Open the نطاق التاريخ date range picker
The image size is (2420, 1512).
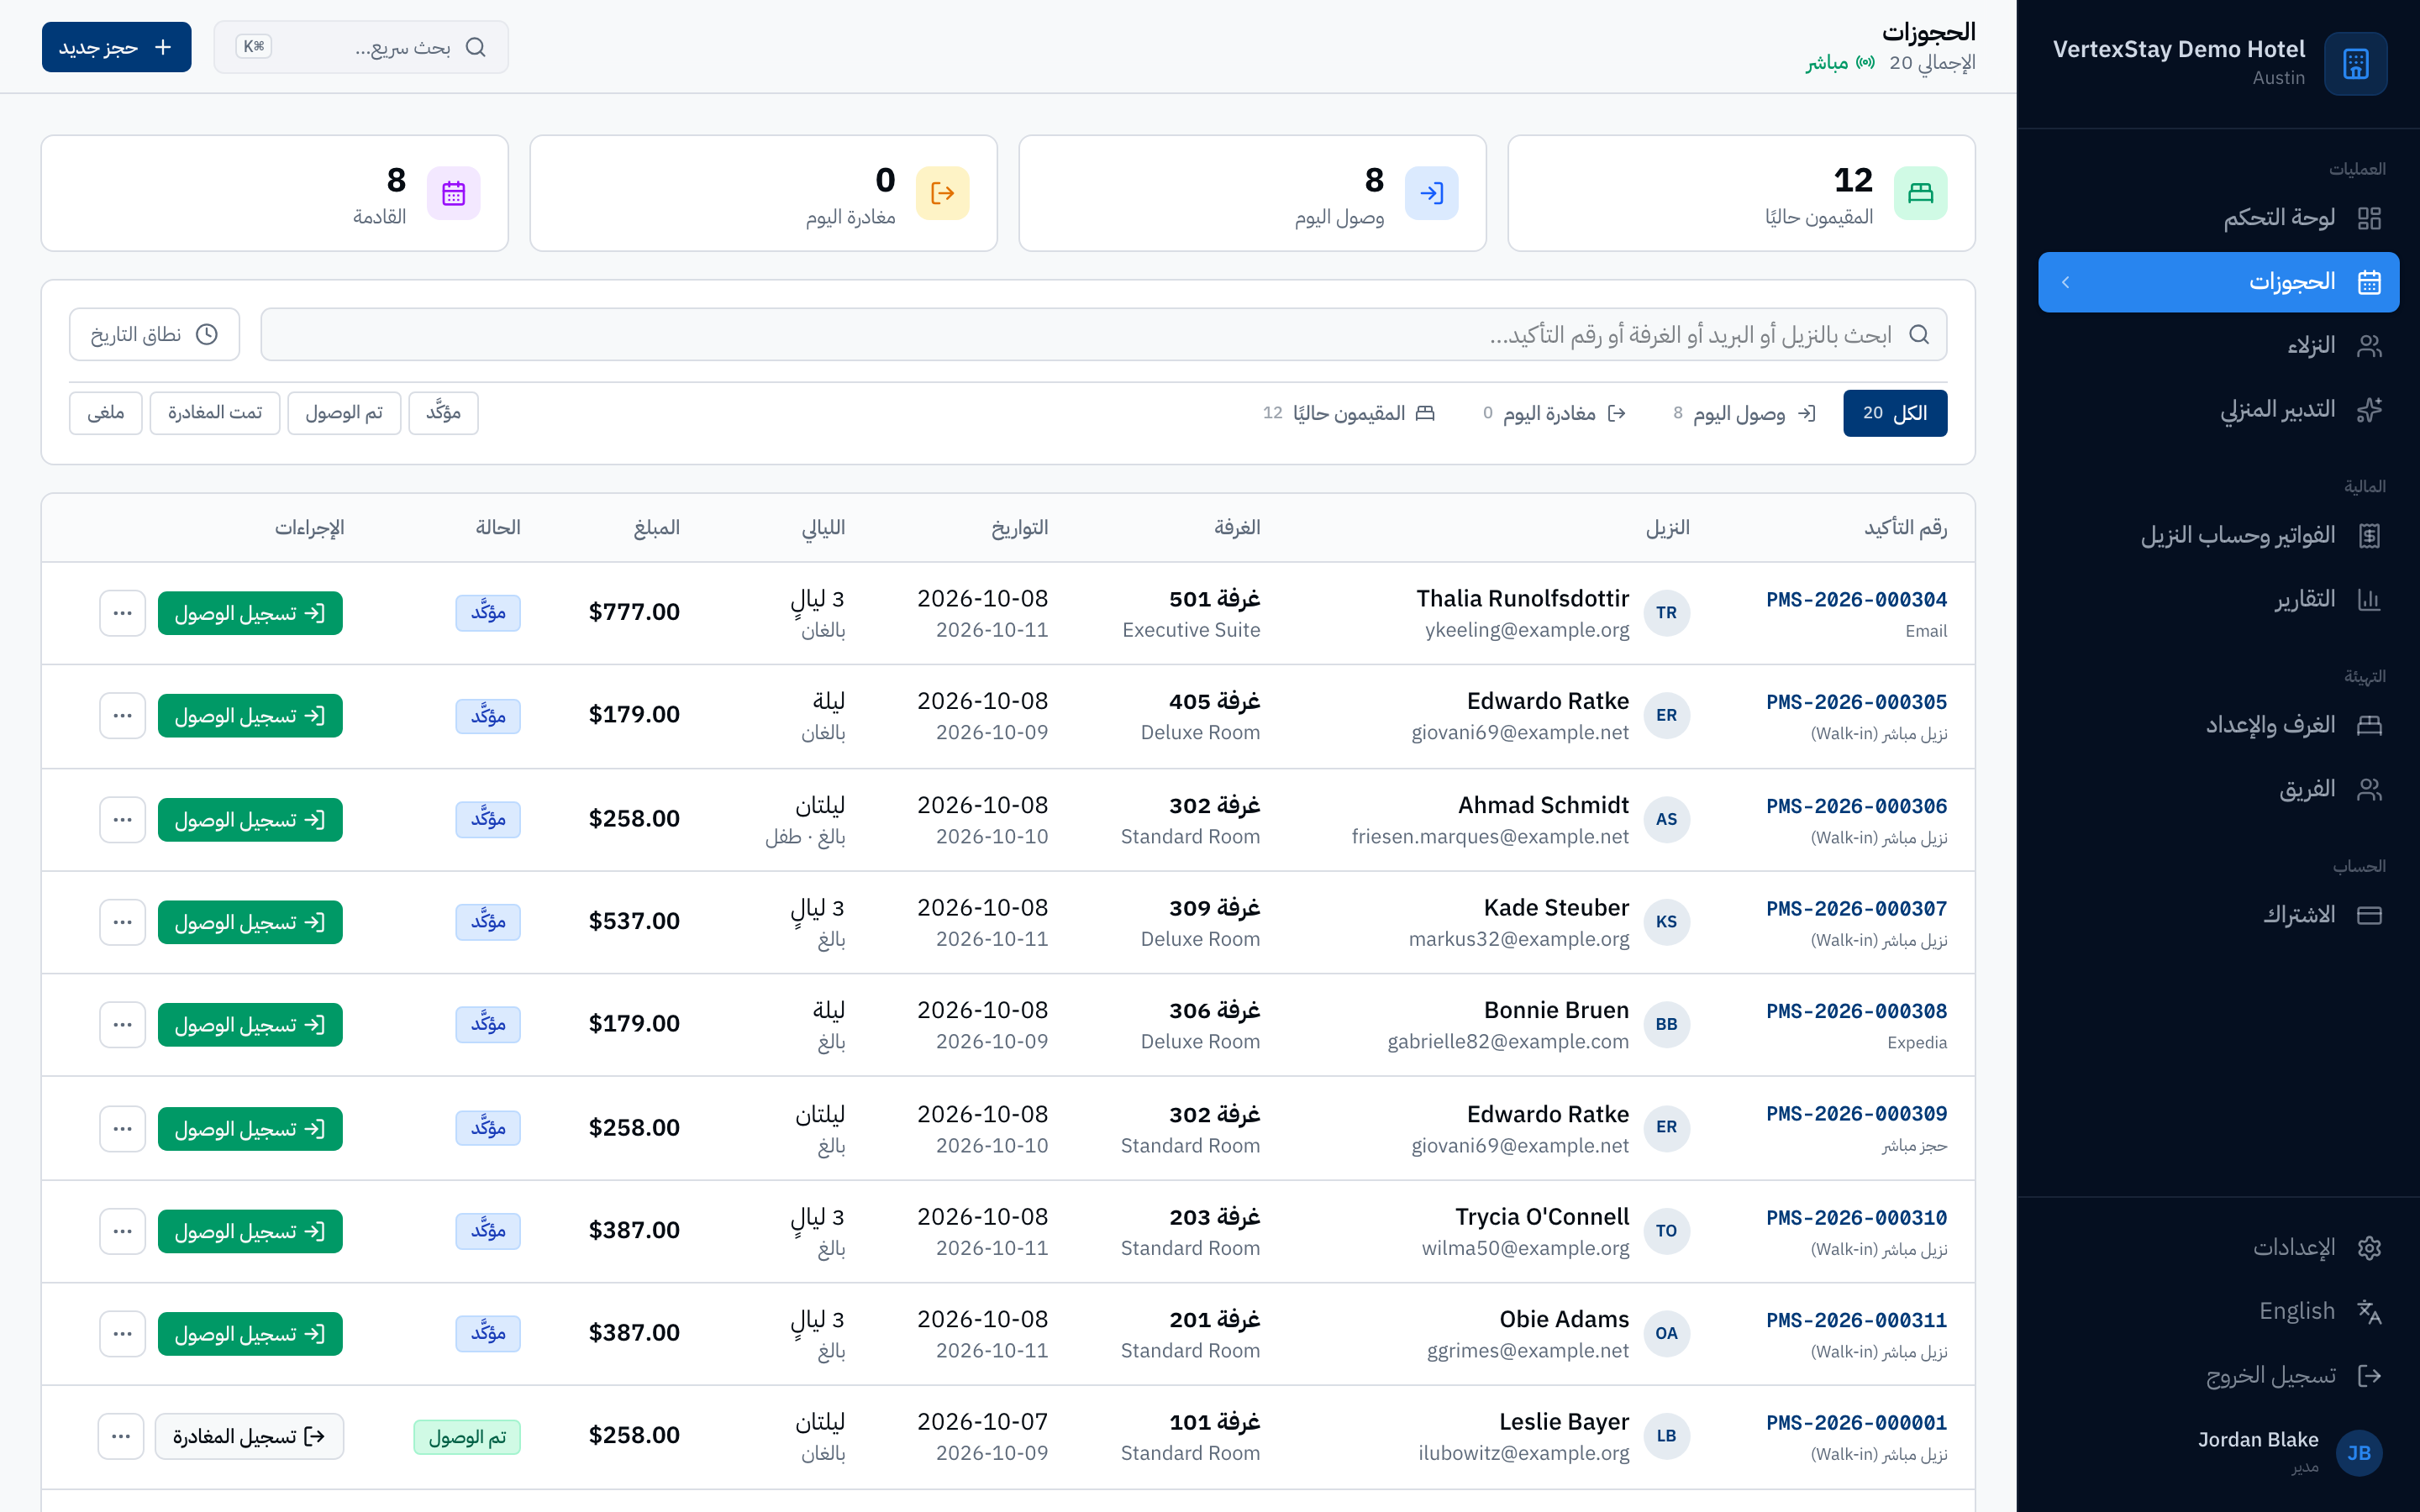pyautogui.click(x=154, y=334)
